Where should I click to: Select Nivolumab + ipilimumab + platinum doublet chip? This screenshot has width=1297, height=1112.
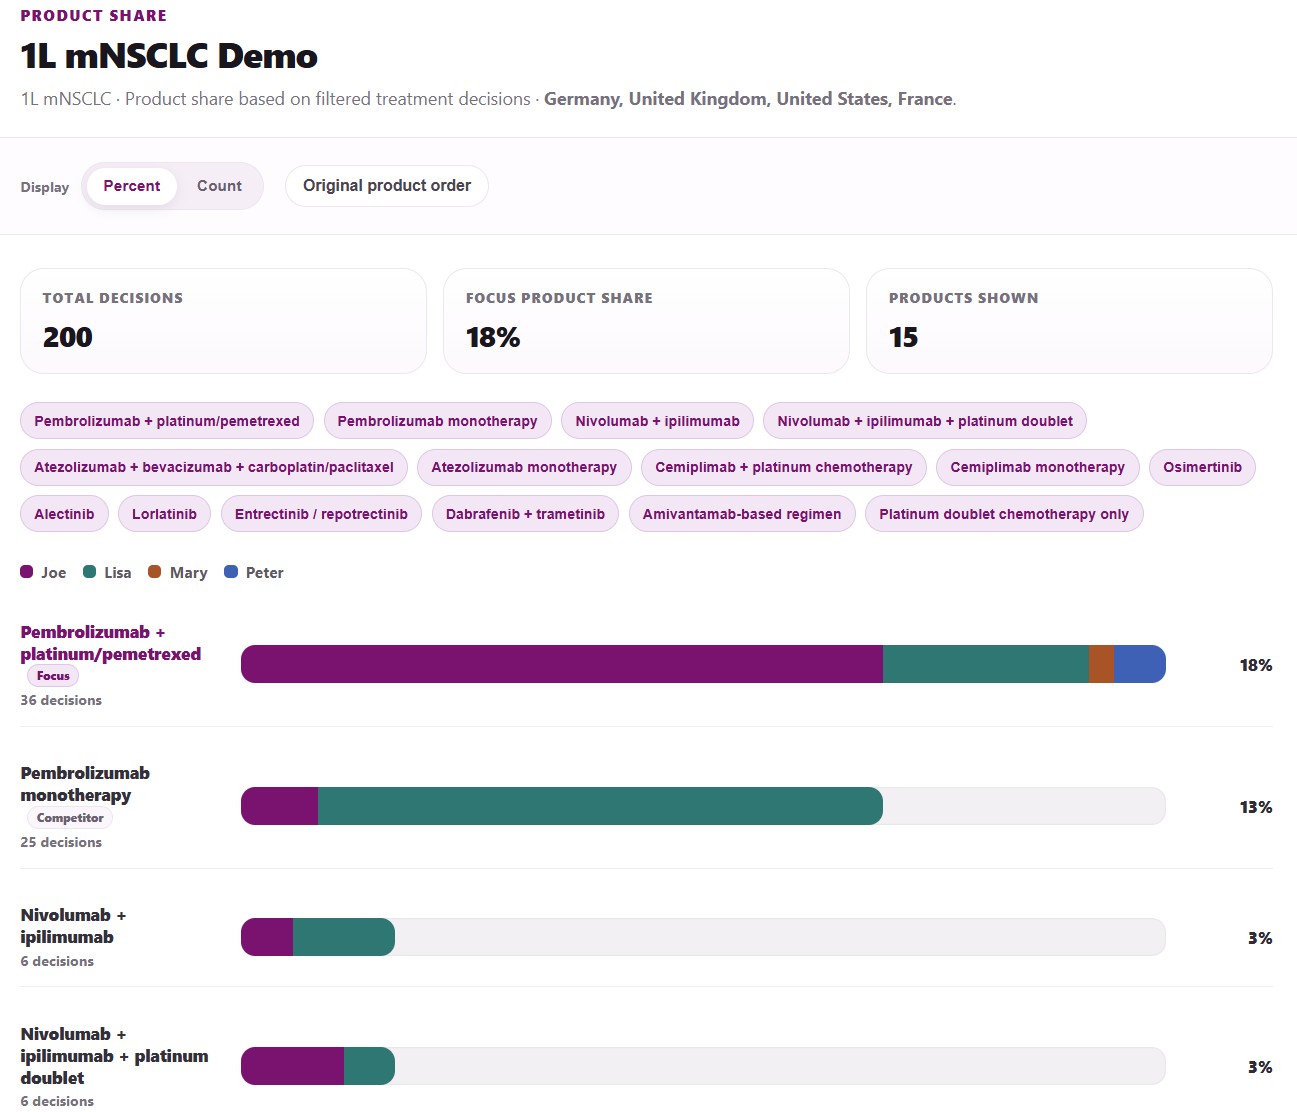coord(925,421)
